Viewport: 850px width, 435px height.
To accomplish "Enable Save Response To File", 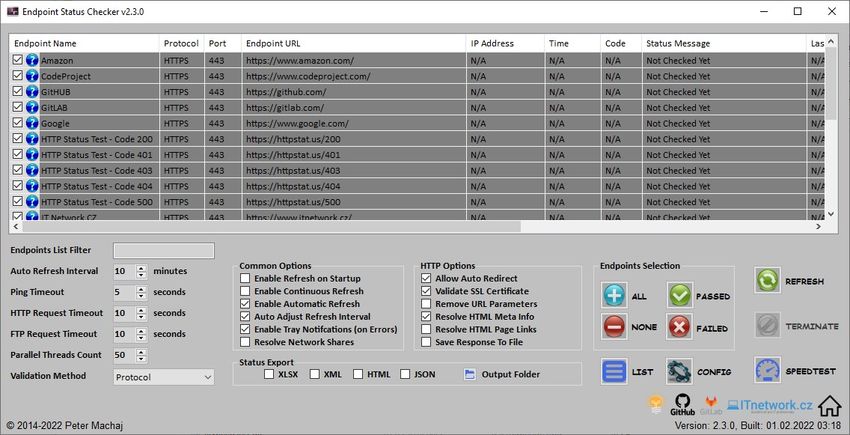I will point(426,342).
